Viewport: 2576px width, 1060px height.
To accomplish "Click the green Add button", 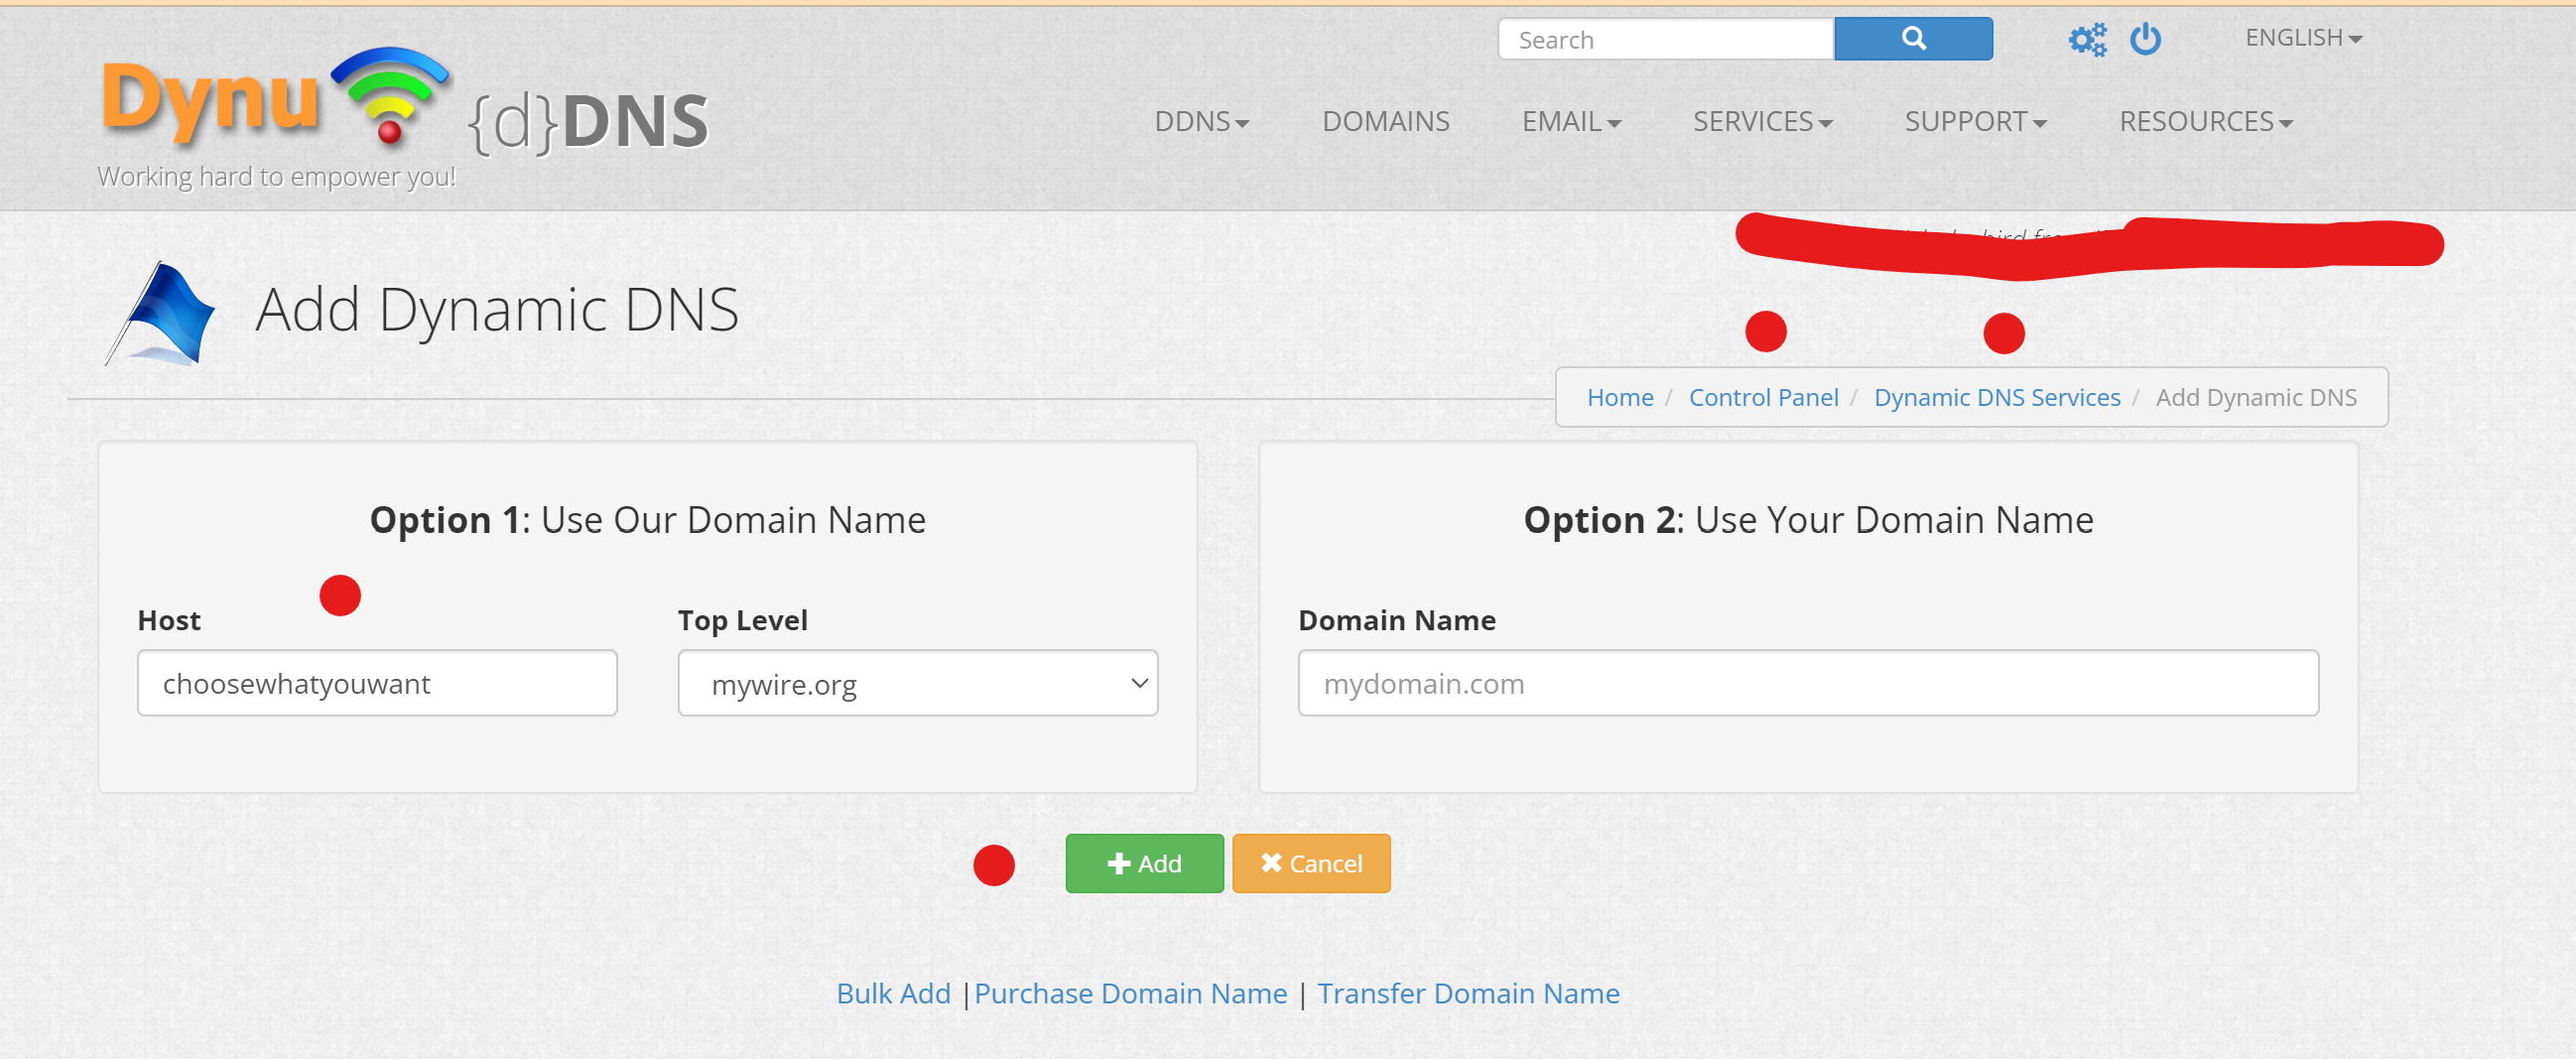I will point(1144,863).
